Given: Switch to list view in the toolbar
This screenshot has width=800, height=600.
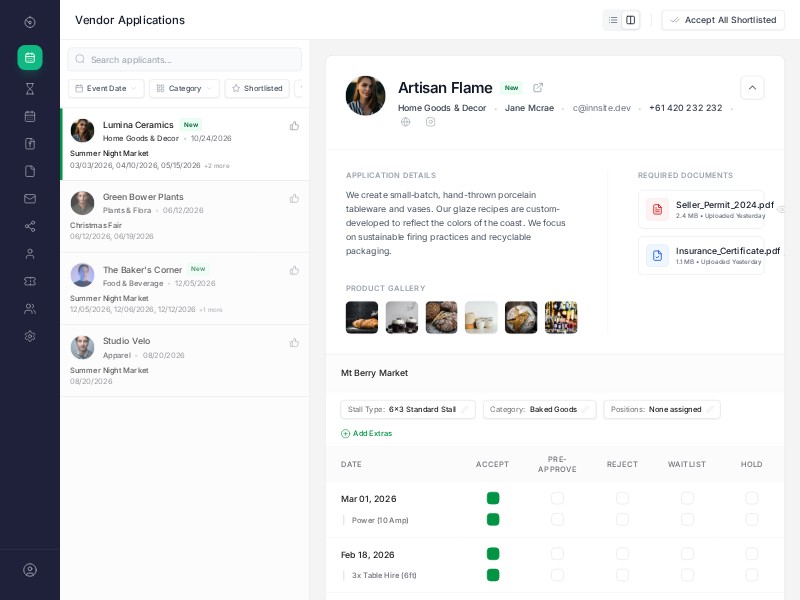Looking at the screenshot, I should pos(613,20).
